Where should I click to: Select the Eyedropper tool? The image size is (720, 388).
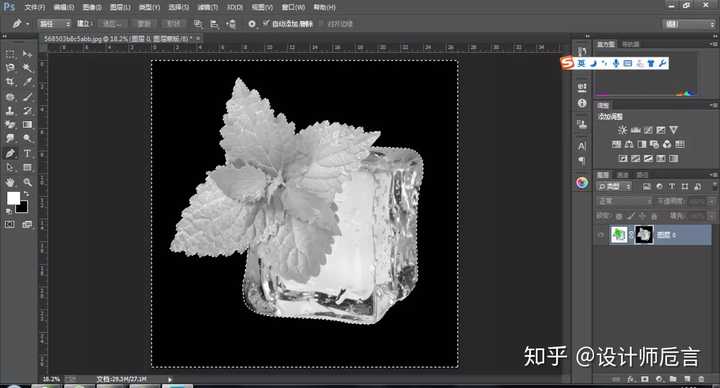tap(28, 82)
